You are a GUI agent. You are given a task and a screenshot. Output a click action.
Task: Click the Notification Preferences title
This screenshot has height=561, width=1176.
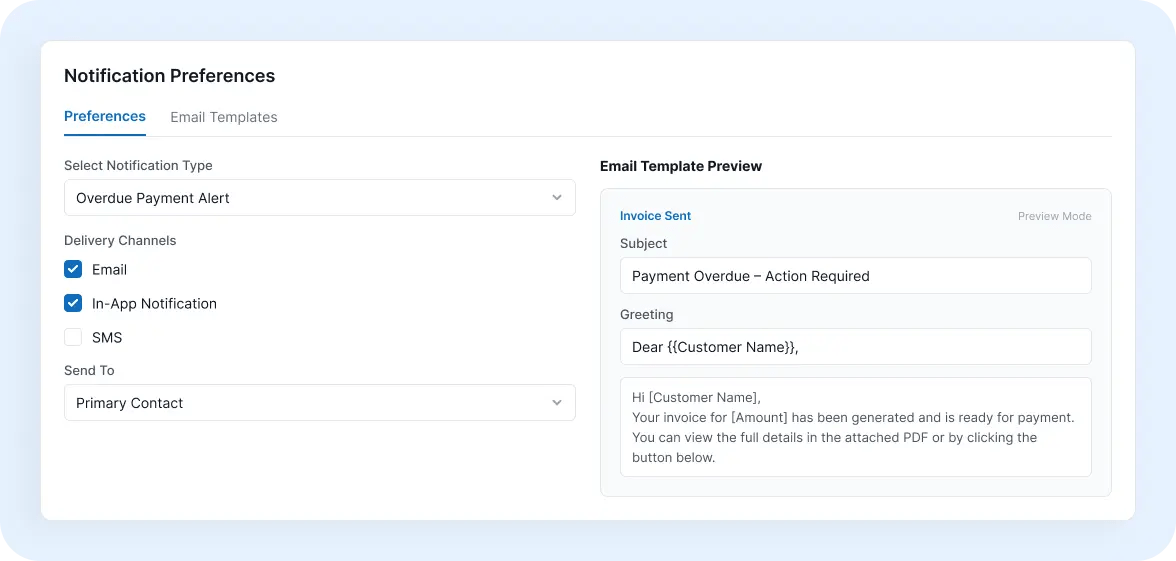(170, 76)
